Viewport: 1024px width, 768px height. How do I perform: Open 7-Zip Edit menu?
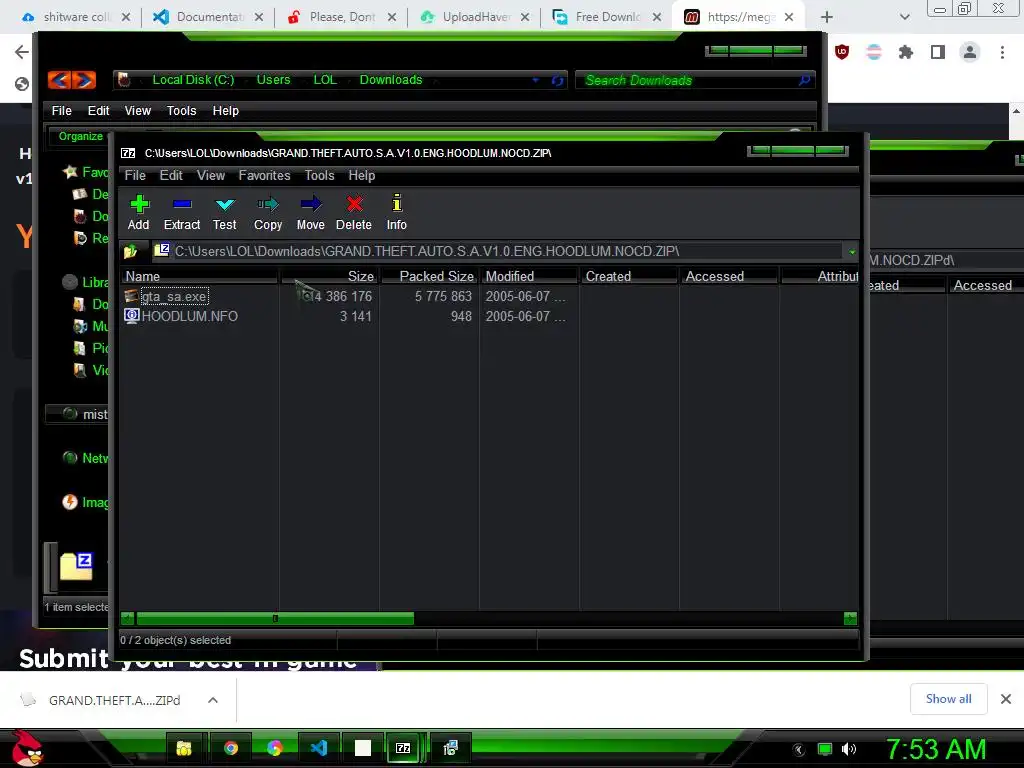click(x=171, y=176)
